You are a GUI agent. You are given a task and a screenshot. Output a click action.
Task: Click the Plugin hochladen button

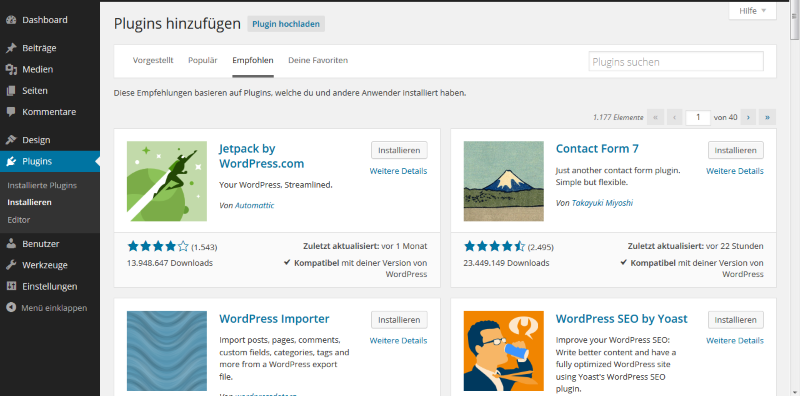click(x=286, y=24)
